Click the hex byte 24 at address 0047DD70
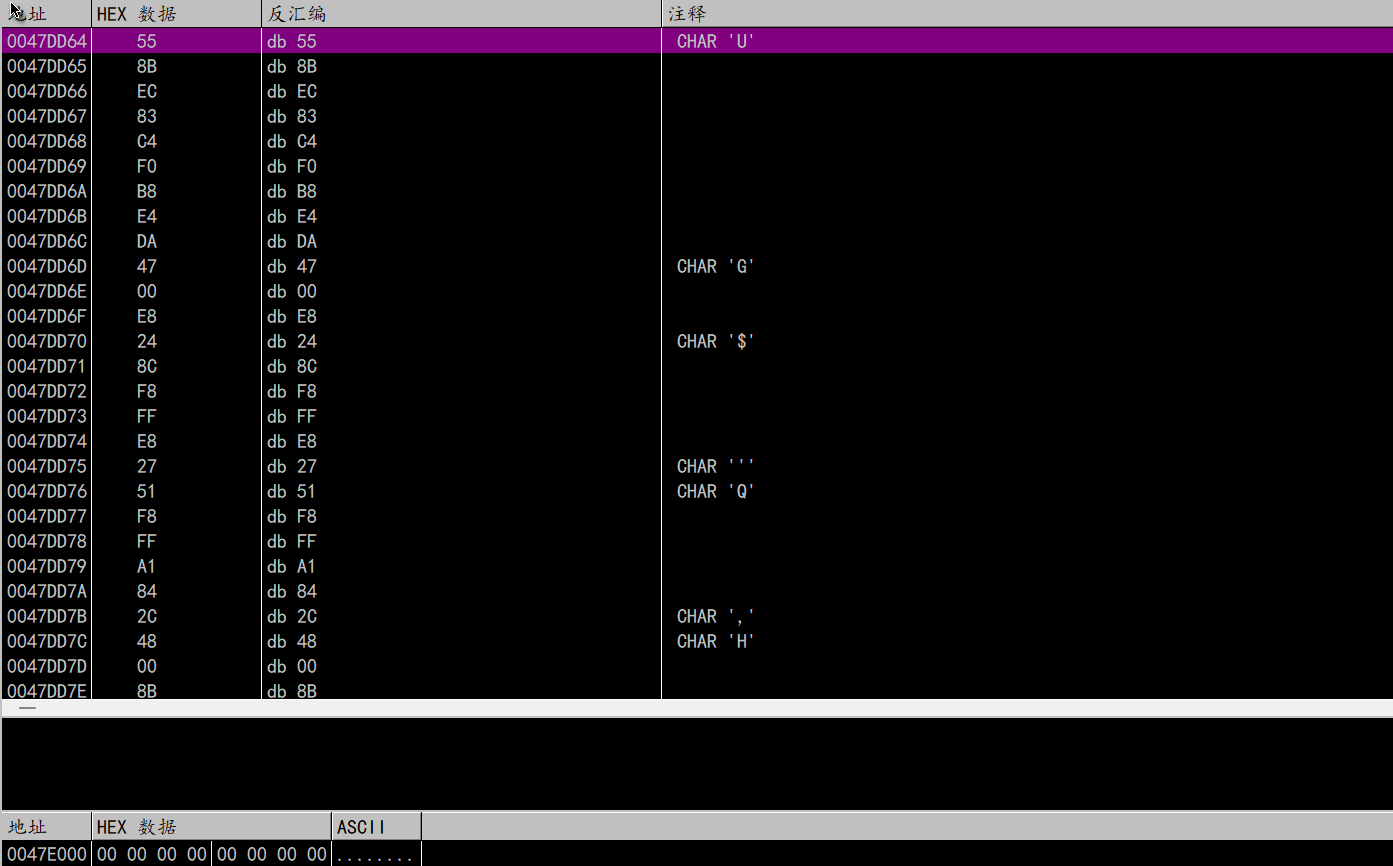 [147, 341]
